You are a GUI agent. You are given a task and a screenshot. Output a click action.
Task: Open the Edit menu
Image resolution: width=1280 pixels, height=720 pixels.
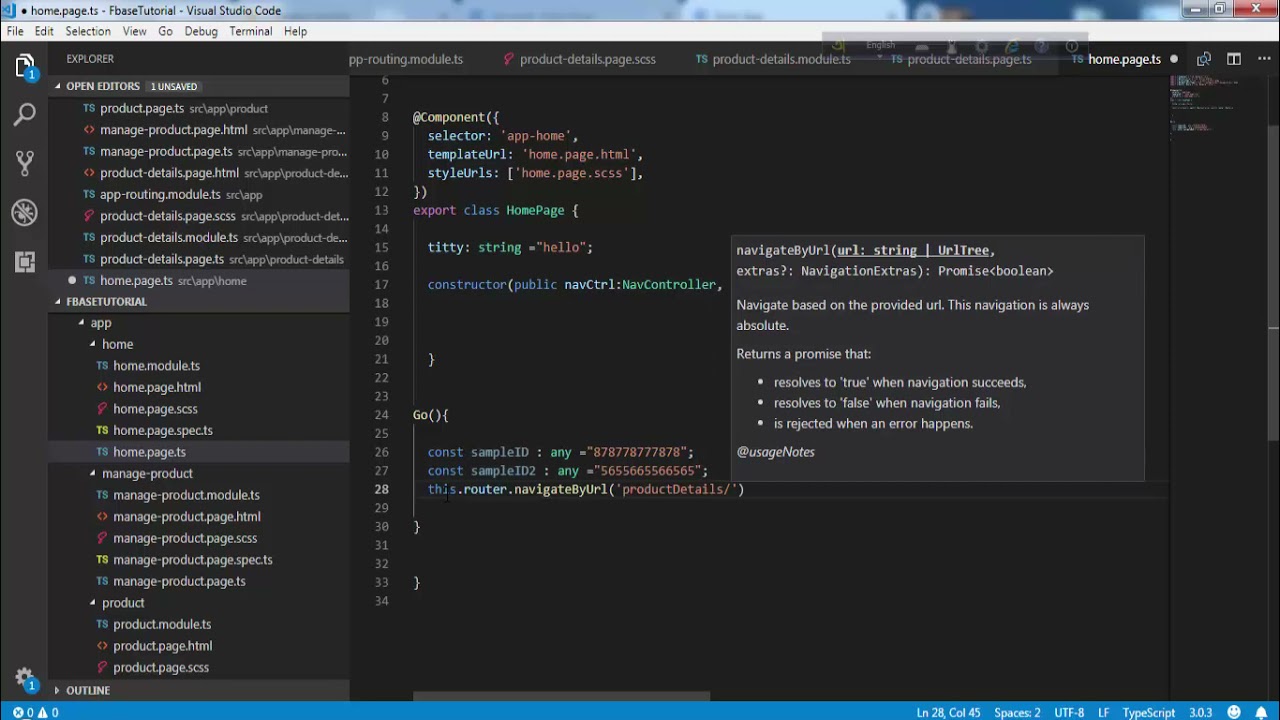(x=44, y=31)
